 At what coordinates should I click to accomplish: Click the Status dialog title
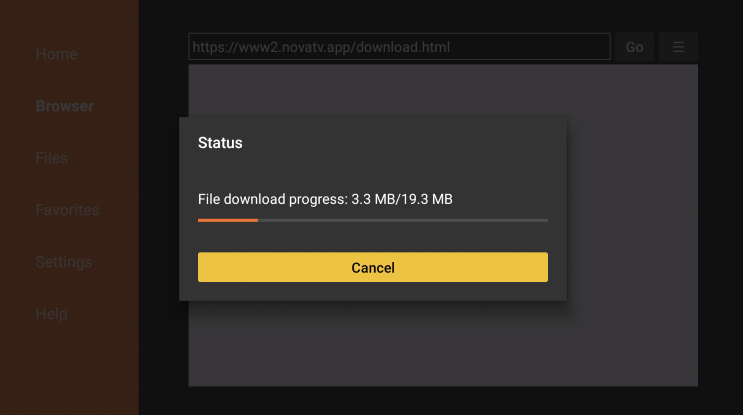[x=220, y=143]
